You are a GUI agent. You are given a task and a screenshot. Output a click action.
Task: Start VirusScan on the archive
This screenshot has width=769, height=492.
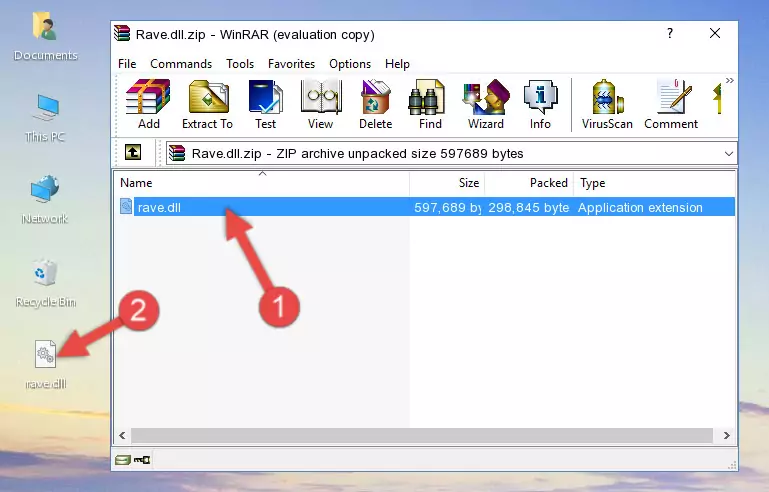[607, 104]
